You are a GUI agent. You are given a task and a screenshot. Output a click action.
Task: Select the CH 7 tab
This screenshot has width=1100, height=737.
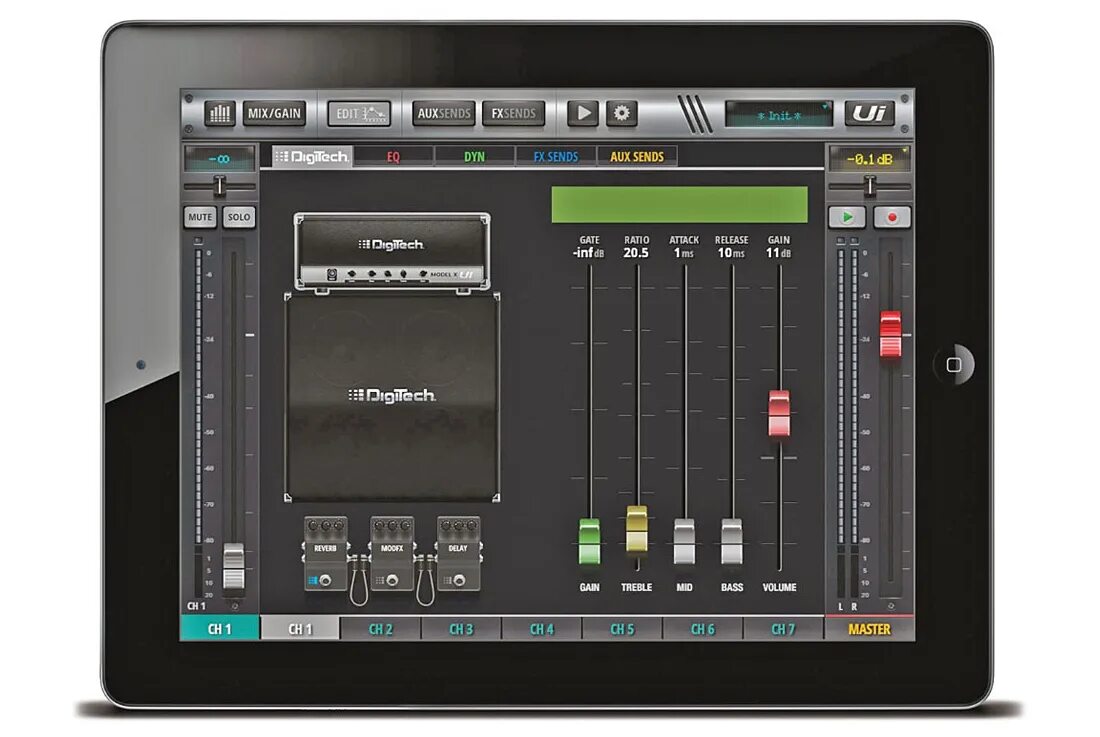(x=784, y=628)
